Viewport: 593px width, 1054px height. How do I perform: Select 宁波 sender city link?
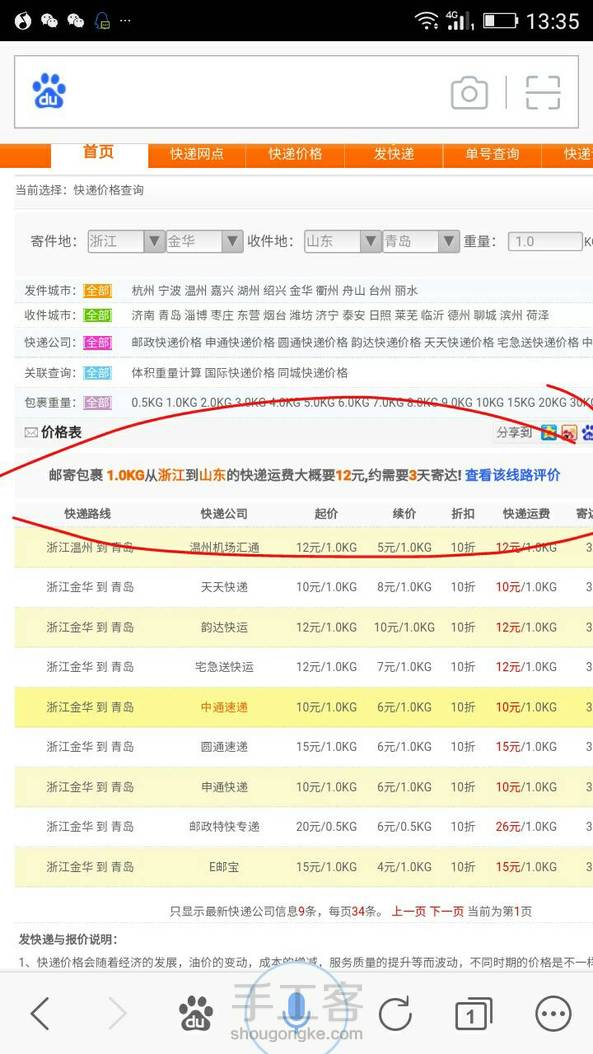tap(169, 291)
